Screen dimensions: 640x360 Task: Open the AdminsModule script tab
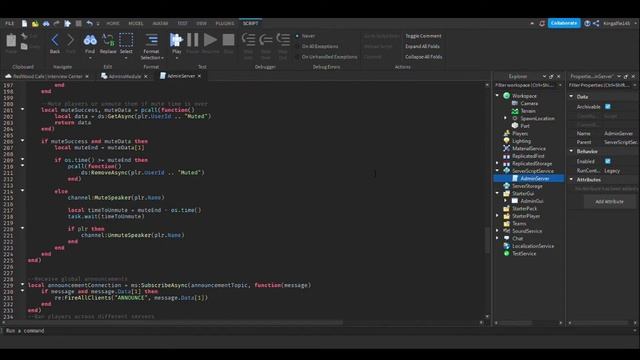(124, 76)
